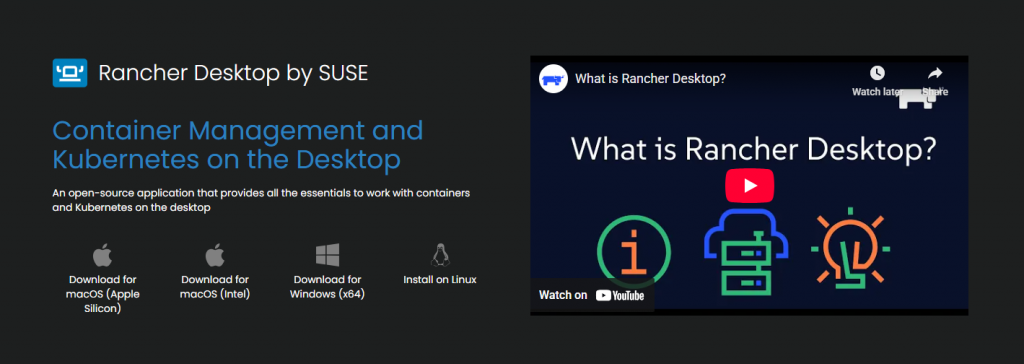Viewport: 1024px width, 364px height.
Task: Click the orange lightbulb graphic in video
Action: 851,248
